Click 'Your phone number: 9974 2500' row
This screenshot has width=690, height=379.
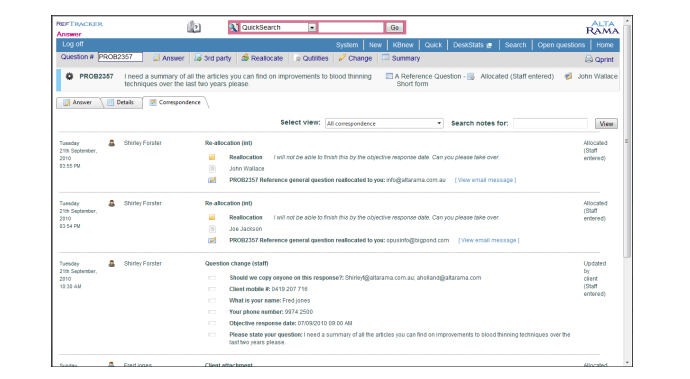271,312
